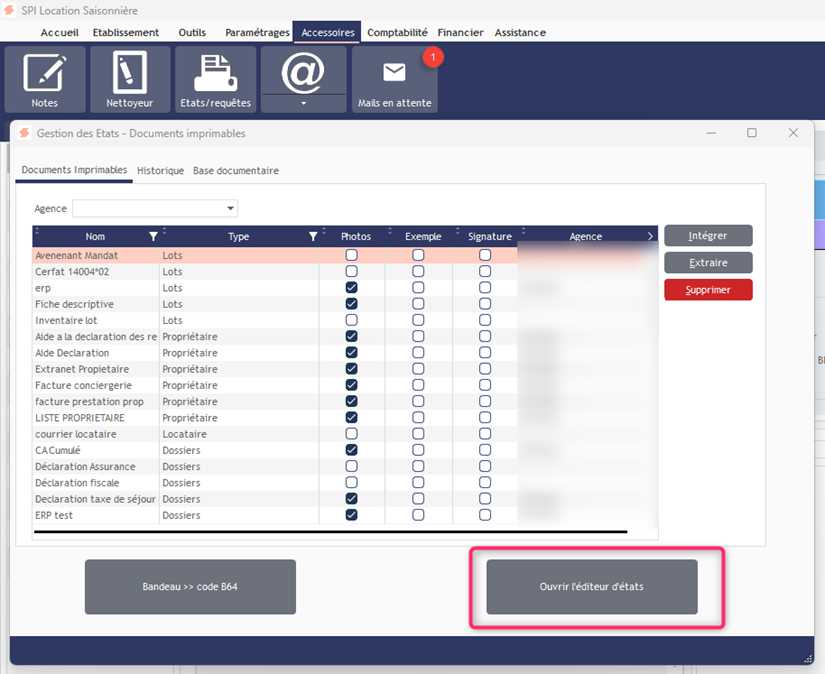Enable Photos checkbox for Avenenant Mandat

click(351, 255)
